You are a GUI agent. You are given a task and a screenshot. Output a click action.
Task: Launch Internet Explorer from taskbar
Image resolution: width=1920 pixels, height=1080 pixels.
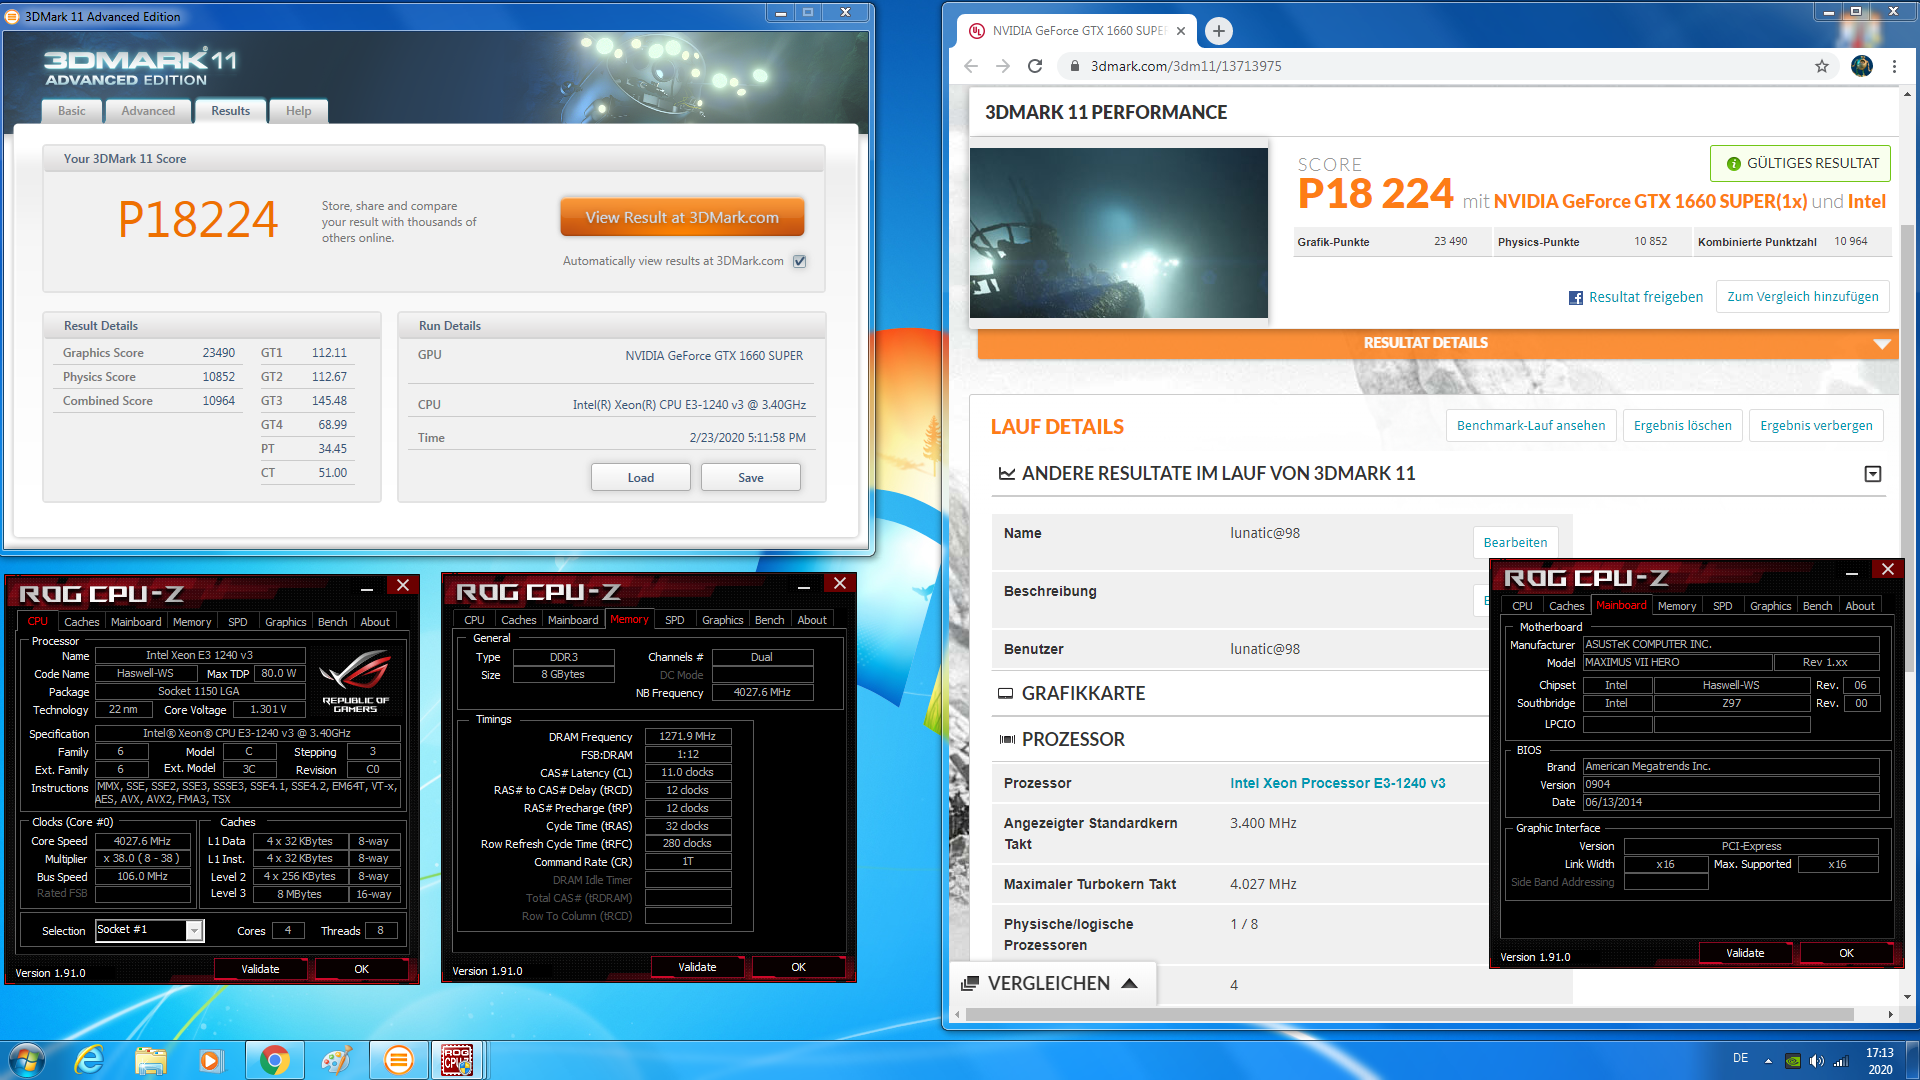90,1060
